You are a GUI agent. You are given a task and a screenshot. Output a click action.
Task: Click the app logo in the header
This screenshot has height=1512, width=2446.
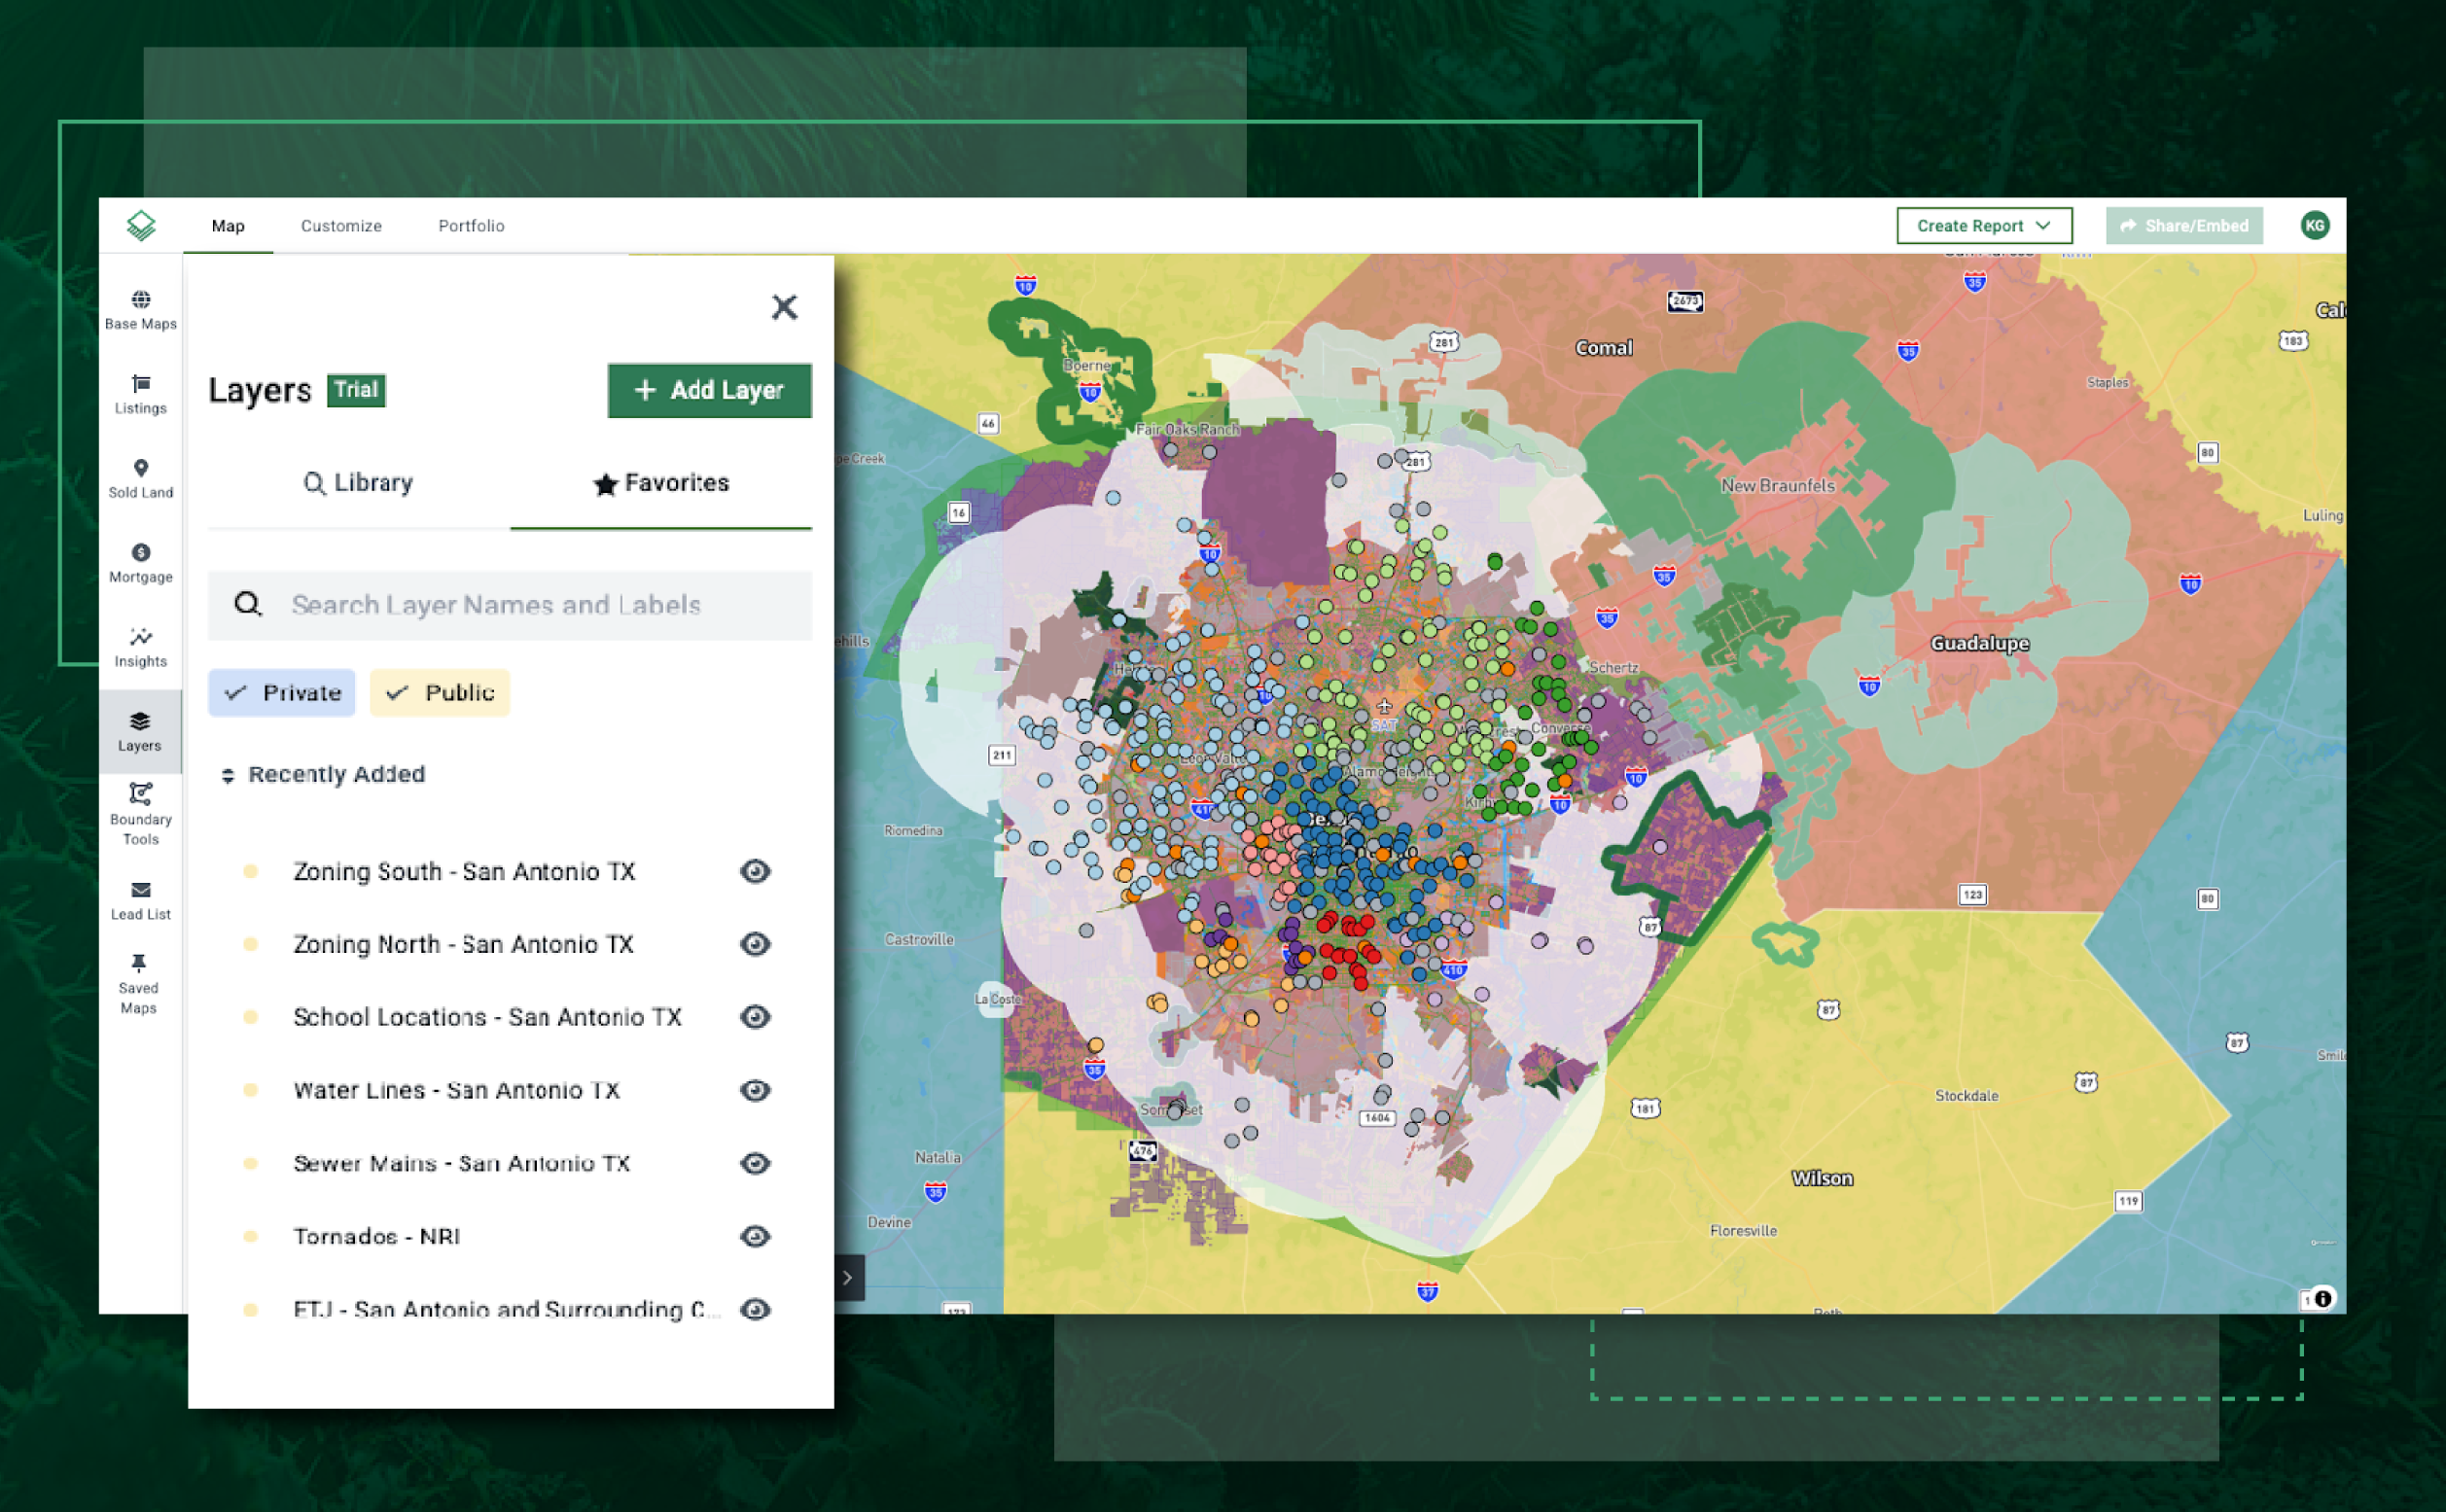141,225
